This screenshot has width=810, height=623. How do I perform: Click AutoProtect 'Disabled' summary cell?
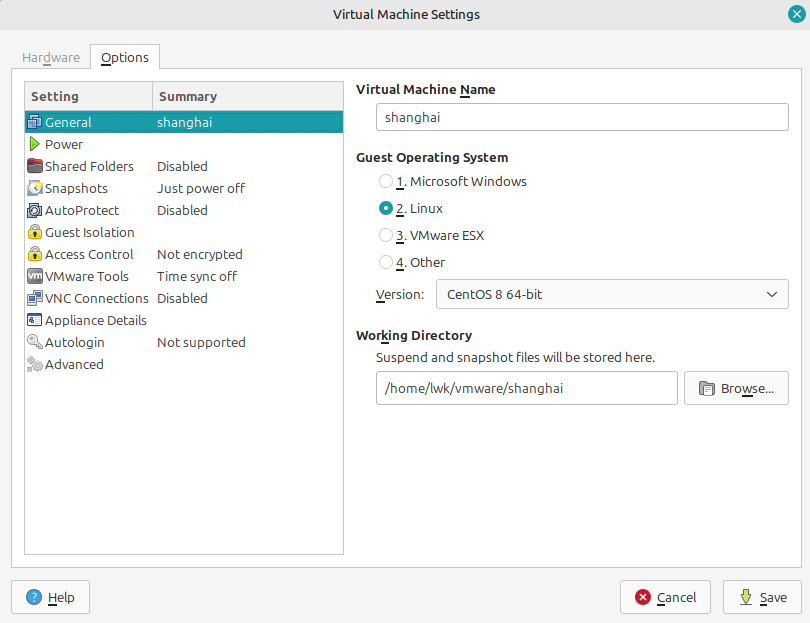click(182, 210)
